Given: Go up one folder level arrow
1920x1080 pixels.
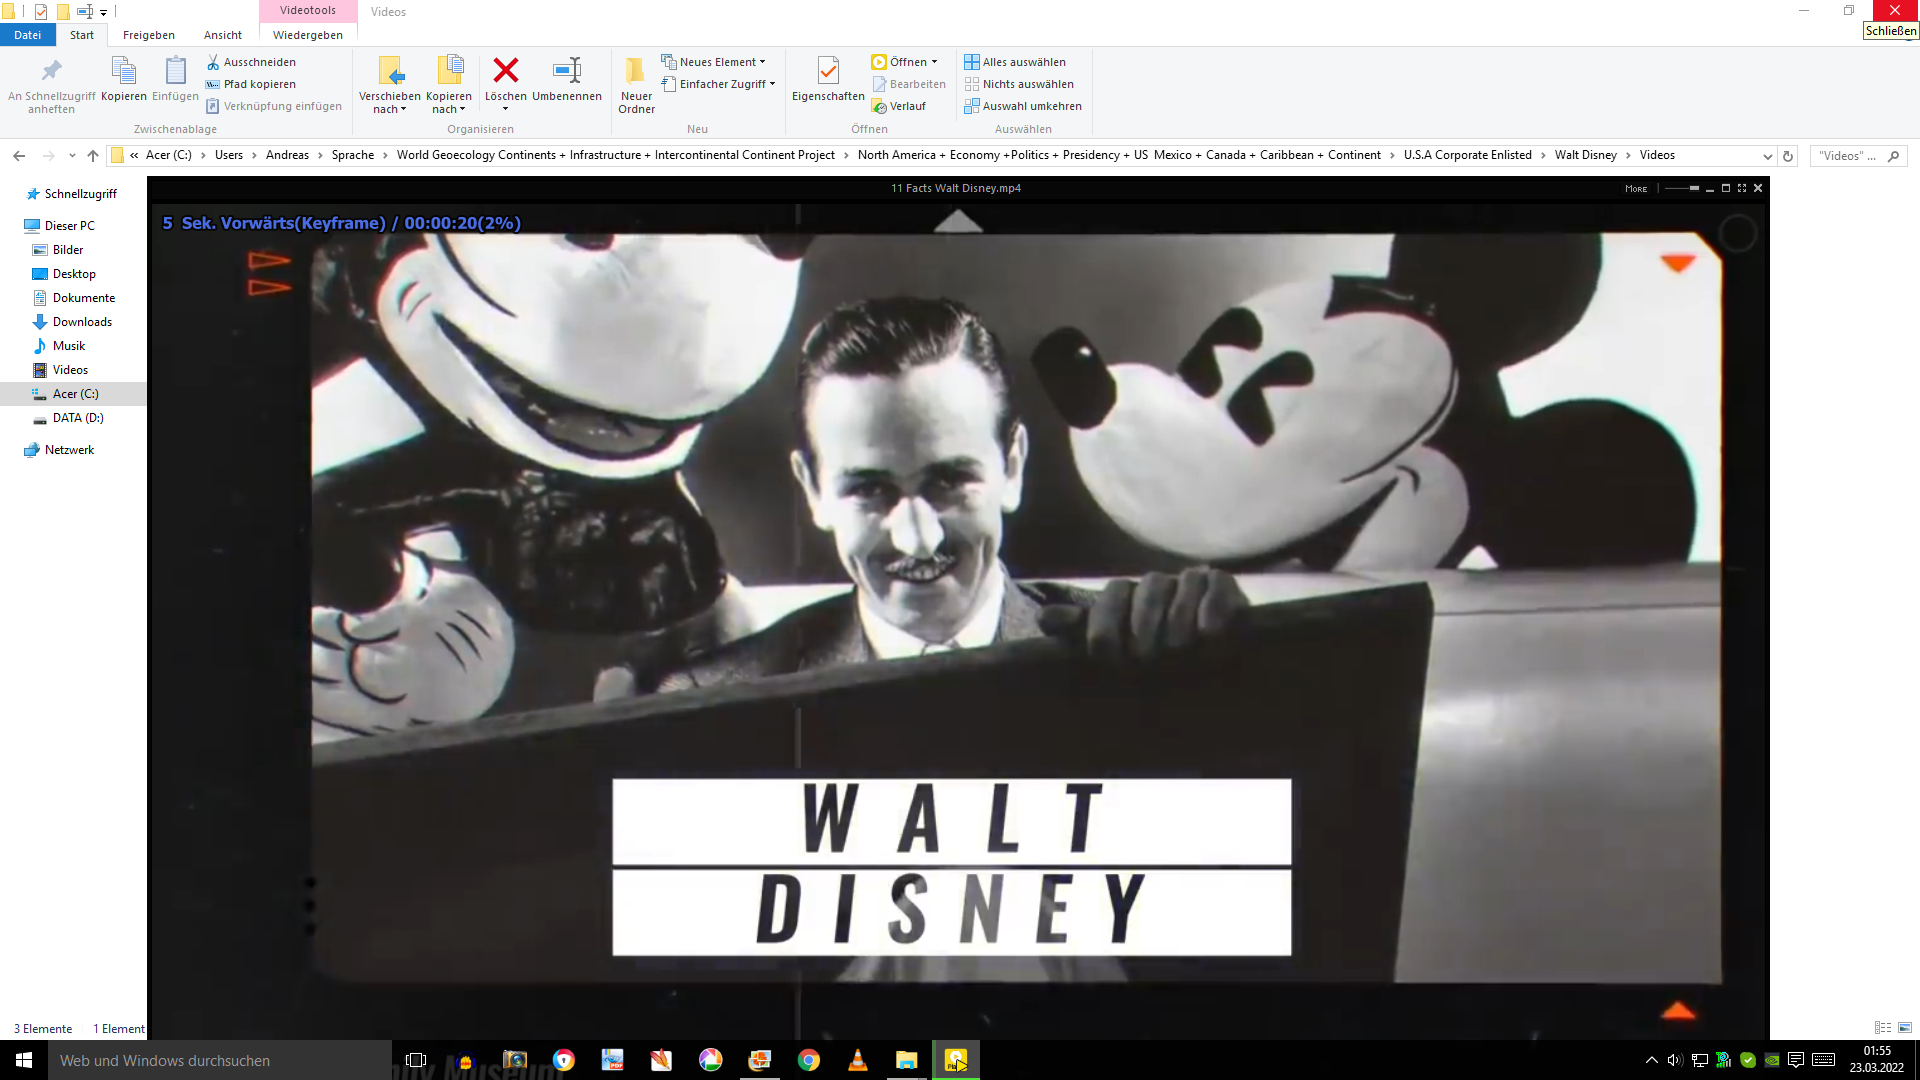Looking at the screenshot, I should (93, 156).
